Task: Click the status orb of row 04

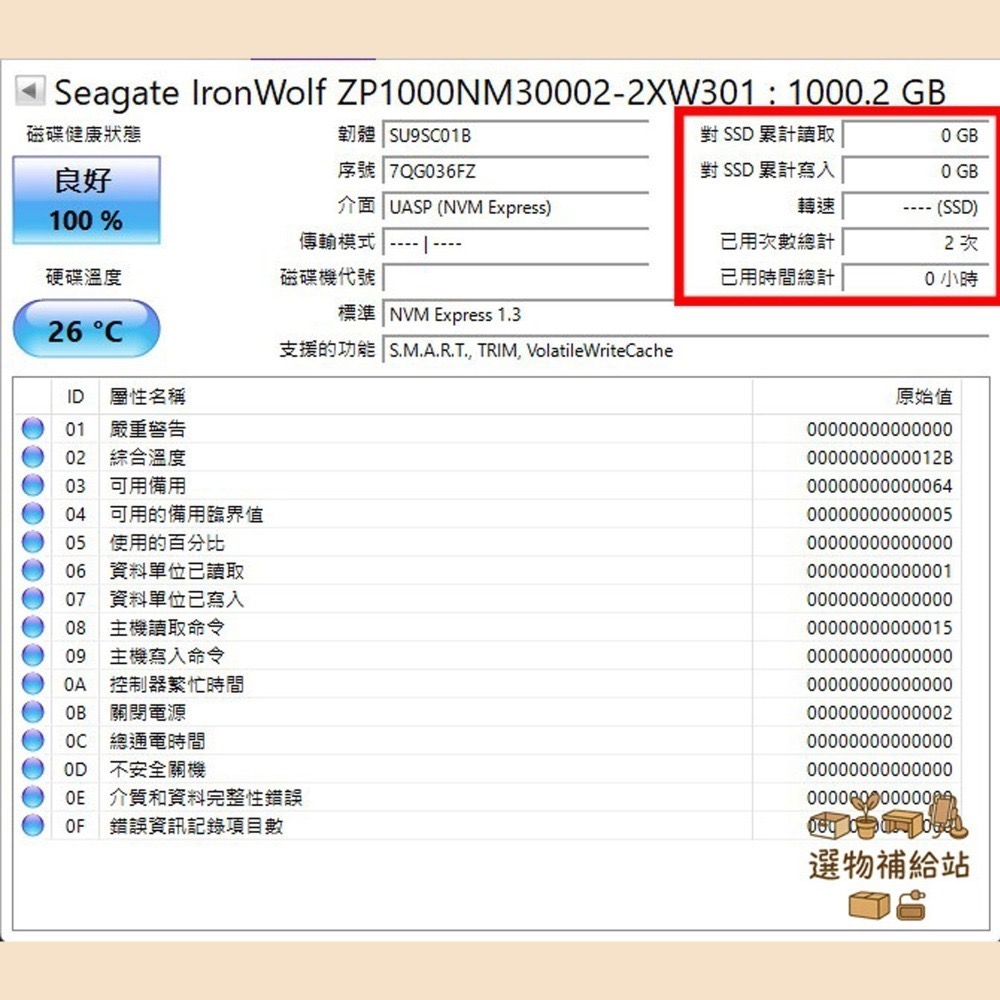Action: click(33, 513)
